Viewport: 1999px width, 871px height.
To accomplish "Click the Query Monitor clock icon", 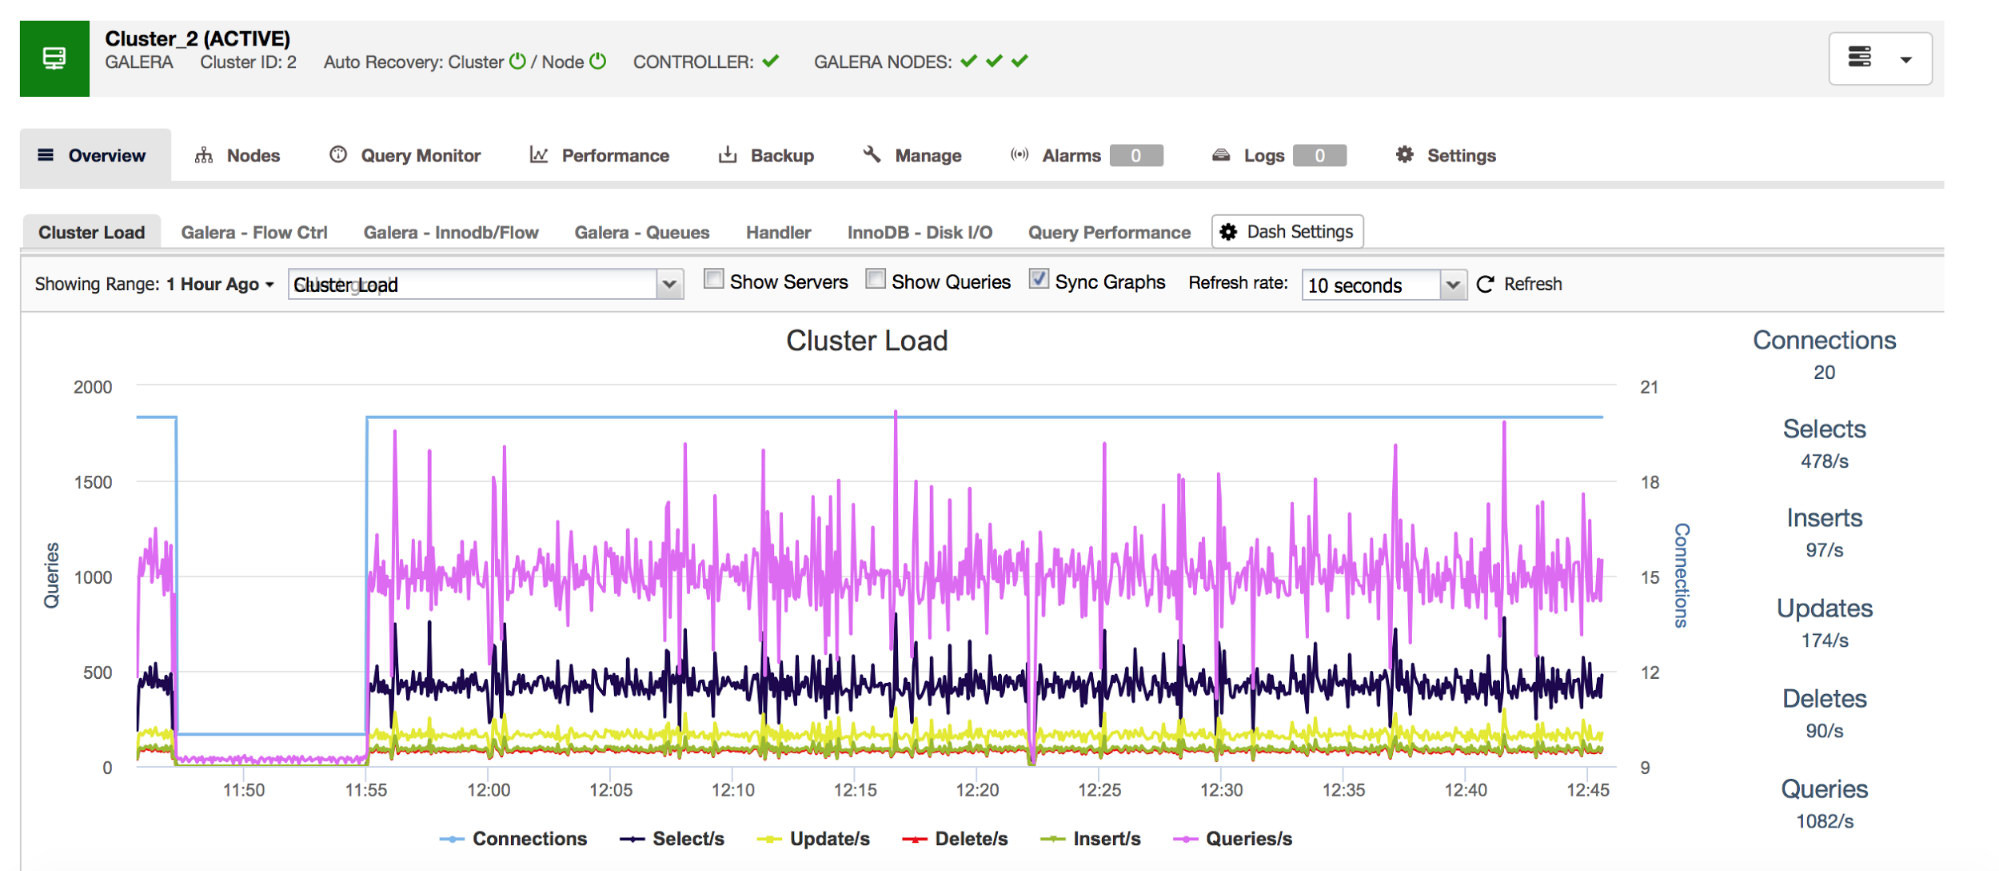I will (338, 154).
